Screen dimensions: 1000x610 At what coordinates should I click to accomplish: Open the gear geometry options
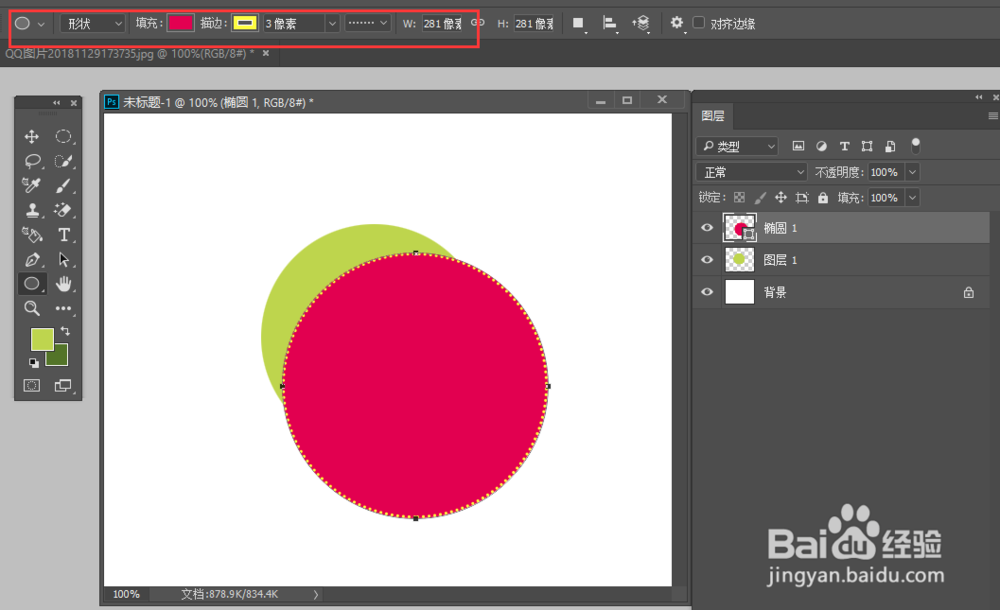point(677,23)
